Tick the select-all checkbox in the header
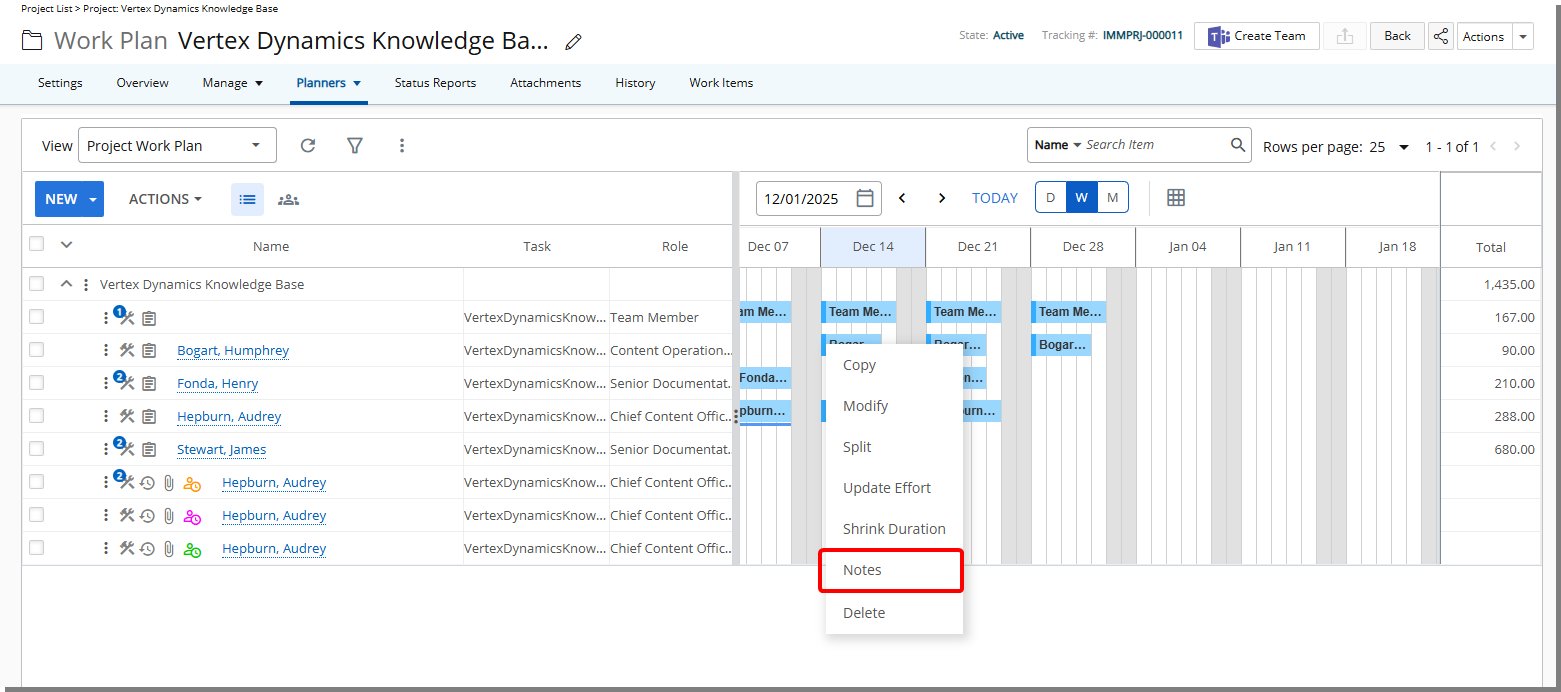 click(x=37, y=244)
